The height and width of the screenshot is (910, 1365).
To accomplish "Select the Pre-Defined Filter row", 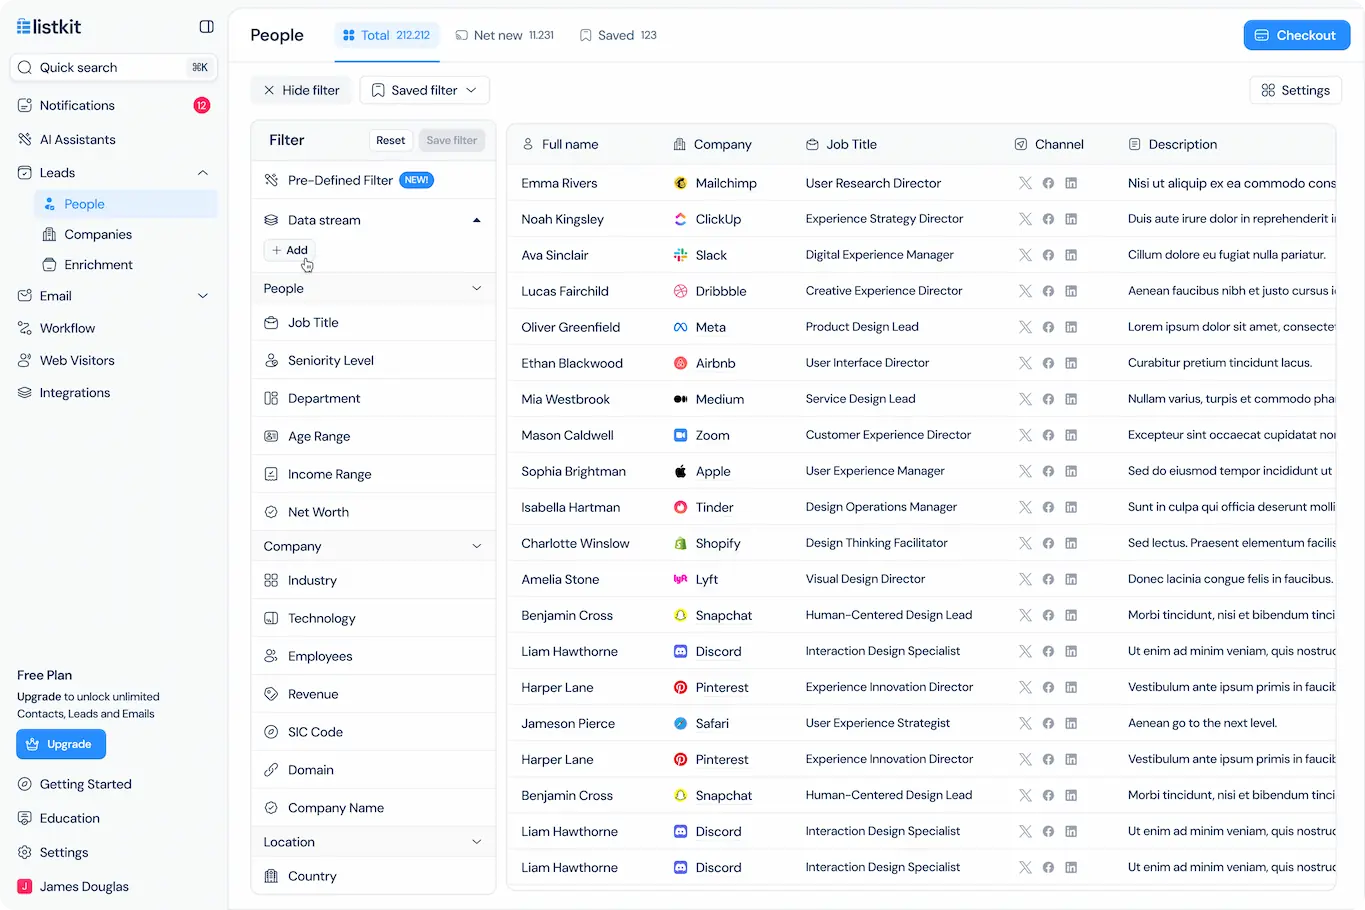I will (x=373, y=180).
